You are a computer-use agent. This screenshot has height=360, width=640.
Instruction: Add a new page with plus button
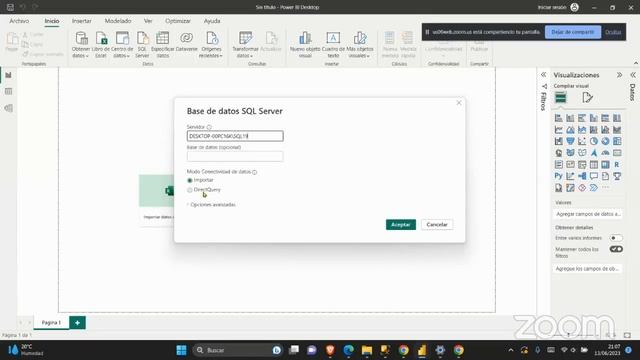77,322
